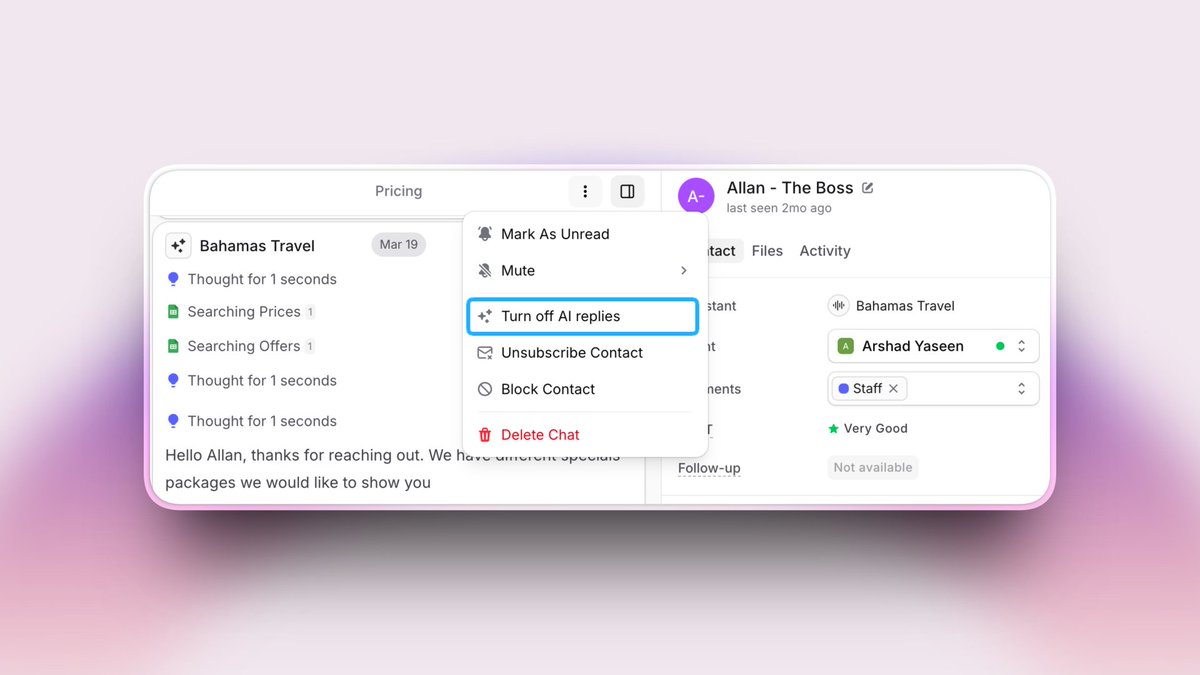The width and height of the screenshot is (1200, 675).
Task: Open the three-dot more options menu
Action: [x=585, y=191]
